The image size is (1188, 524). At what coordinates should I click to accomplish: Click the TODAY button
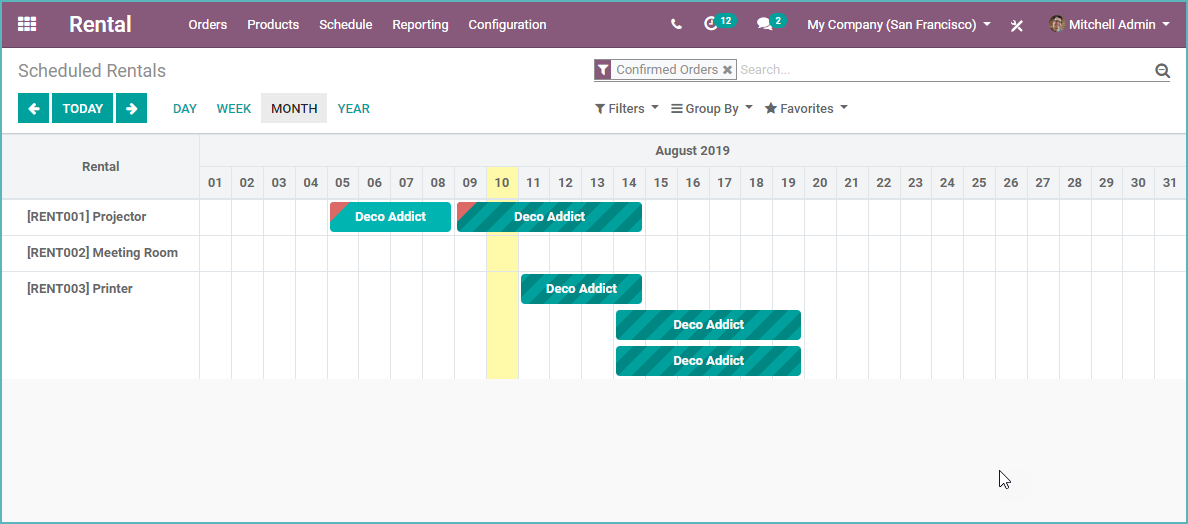[83, 108]
